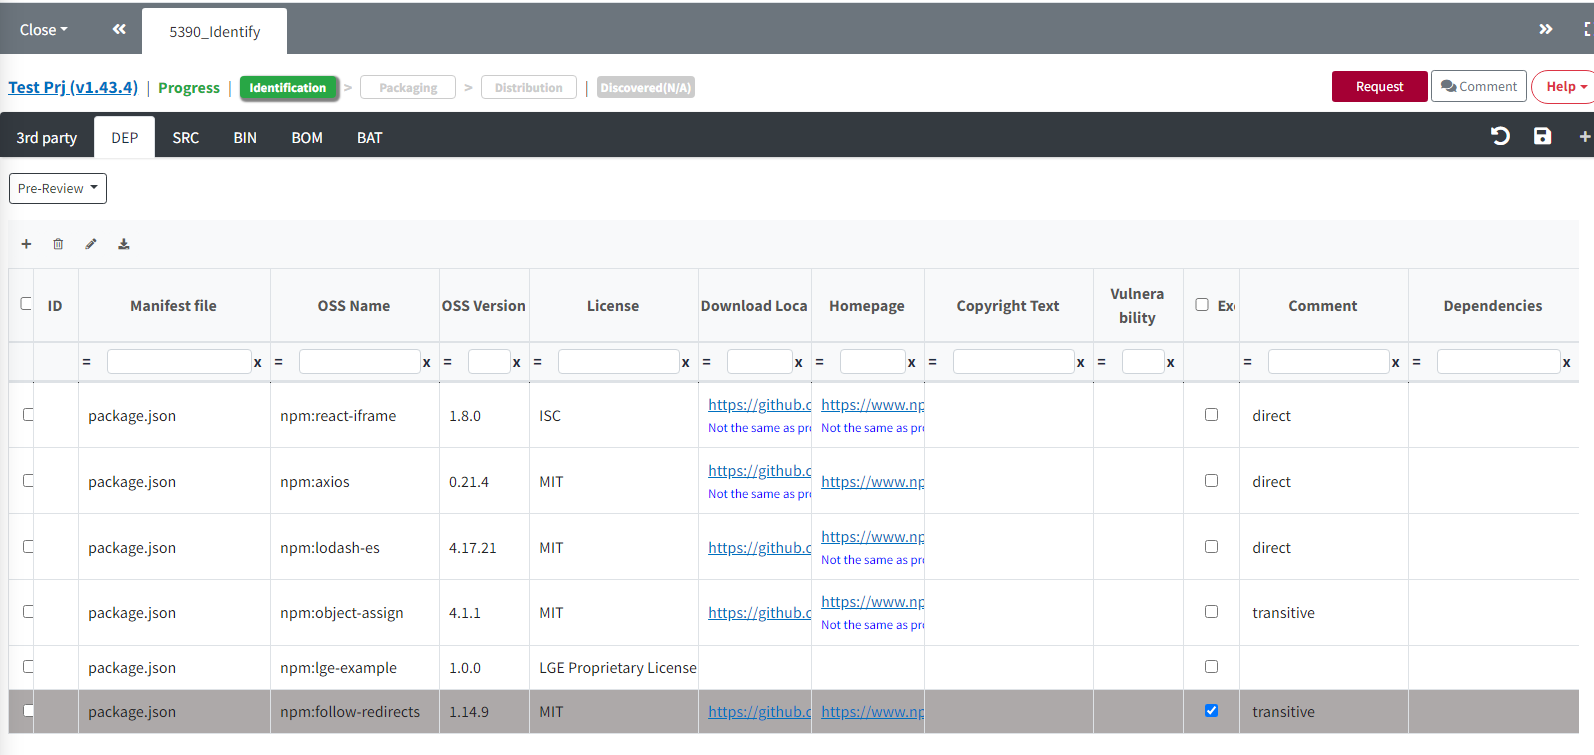The image size is (1594, 755).
Task: Click the plus icon in dark tab bar
Action: 1585,137
